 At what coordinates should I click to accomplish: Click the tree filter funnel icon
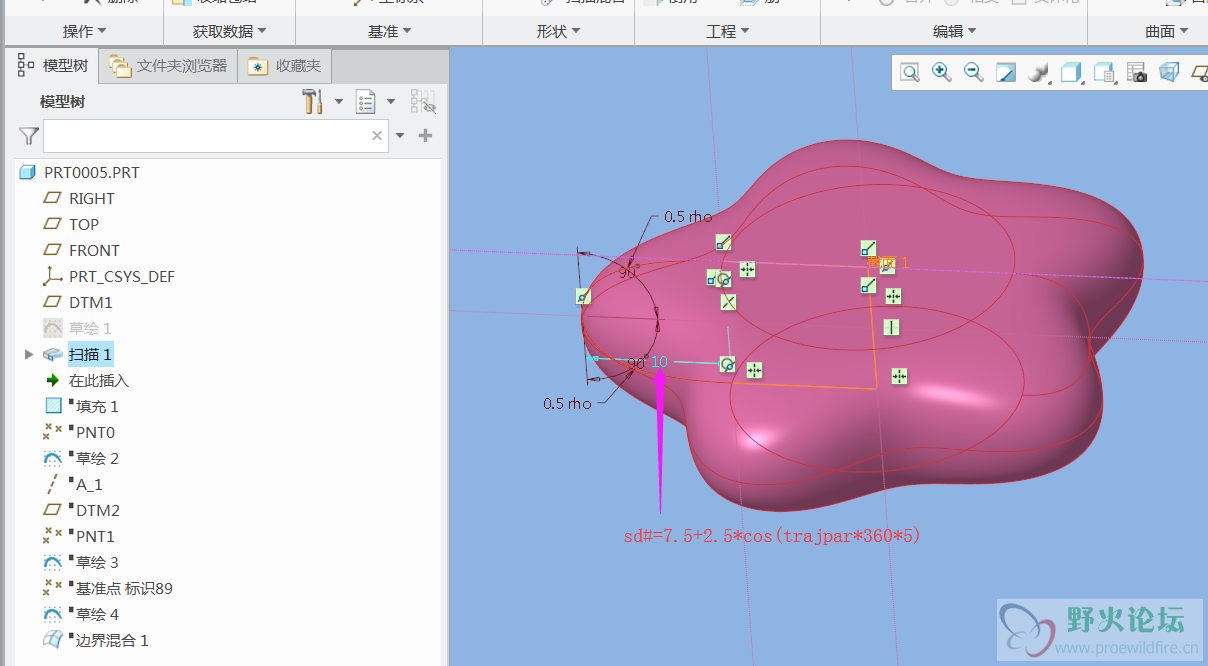[28, 136]
